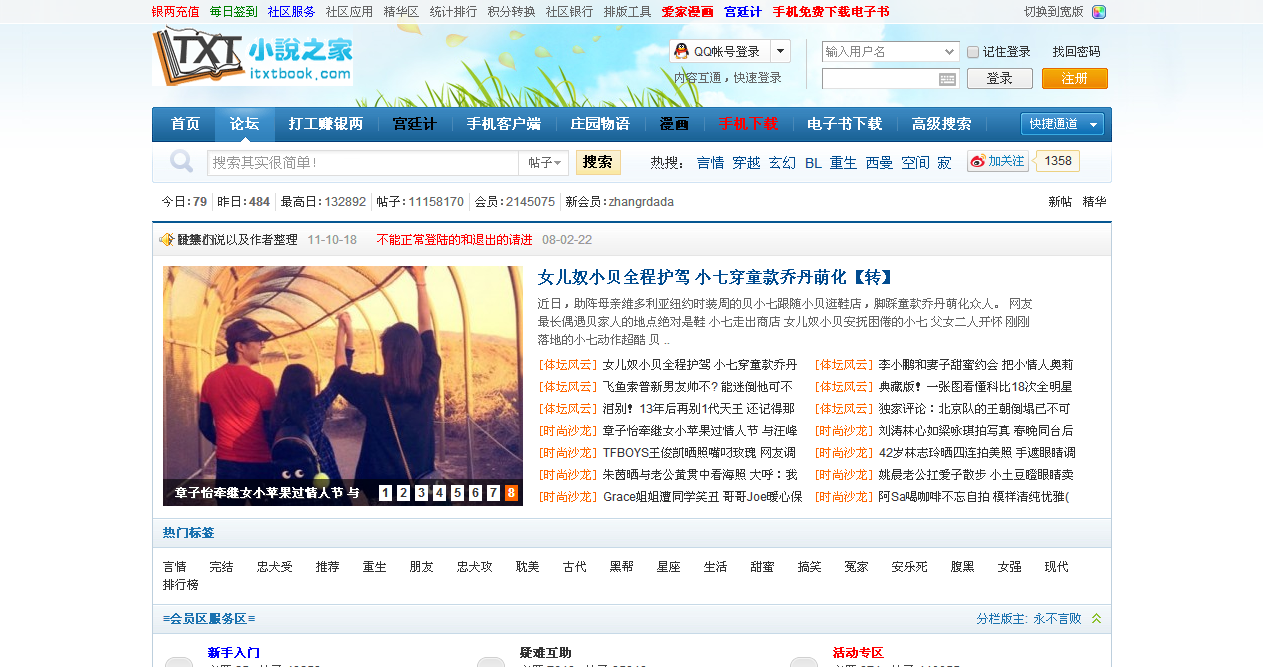Open the 社区服务 top link
Screen dimensions: 1263x667
(x=291, y=12)
